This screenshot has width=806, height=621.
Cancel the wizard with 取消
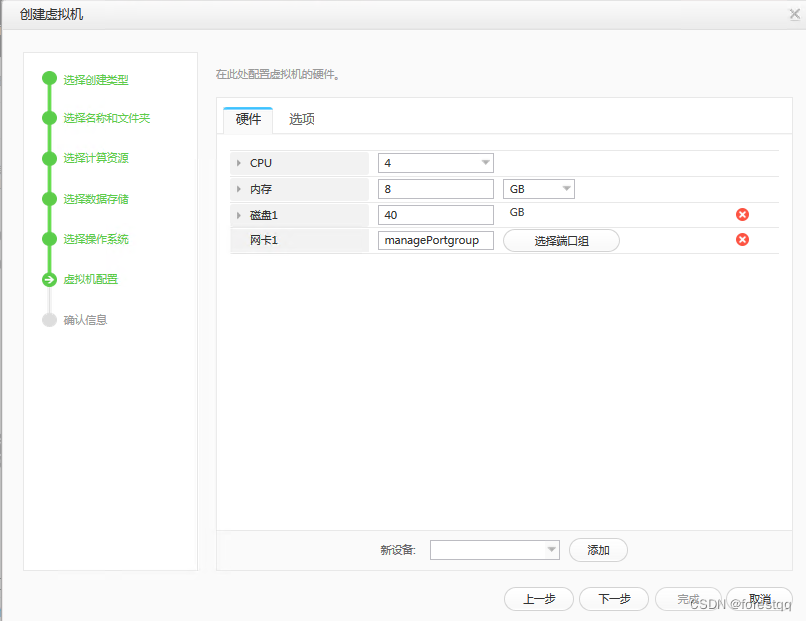[760, 599]
